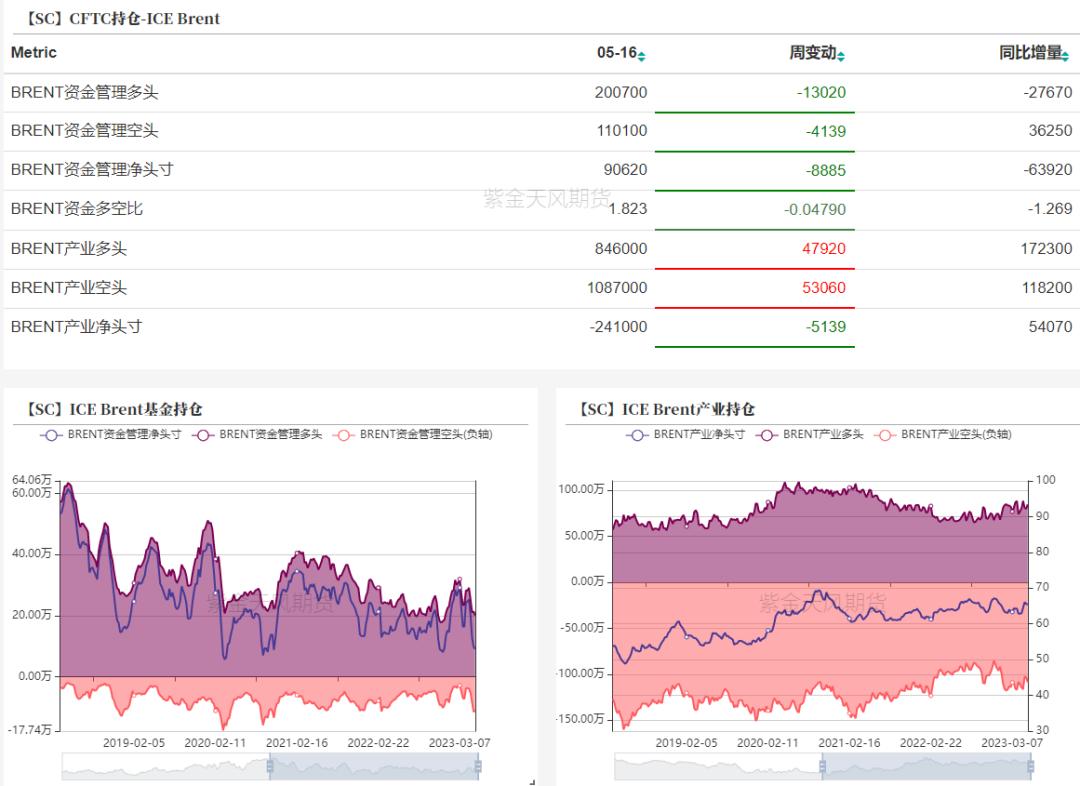Hide BRENT产业多头 series in legend
The image size is (1080, 786).
[810, 434]
